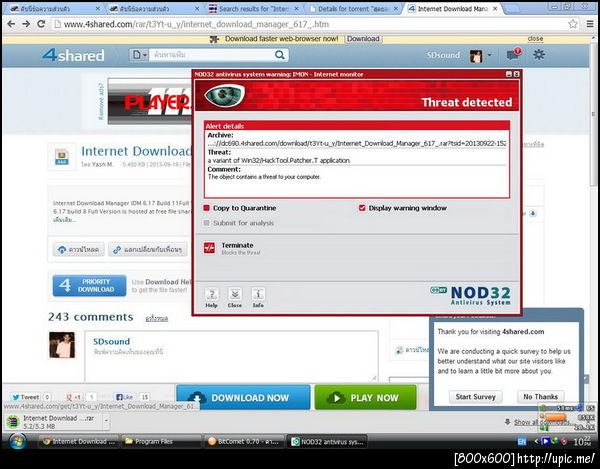Click the Thai download button below description
600x469 pixels.
click(x=78, y=250)
